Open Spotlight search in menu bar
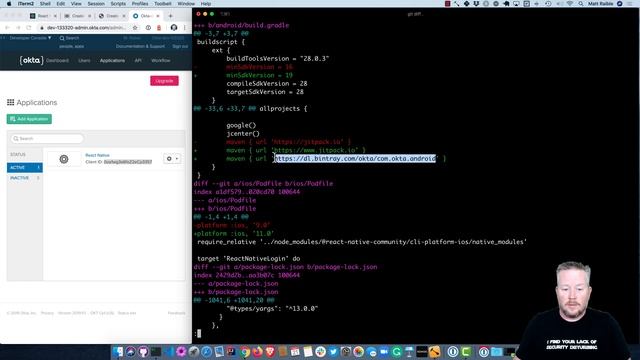The height and width of the screenshot is (360, 640). (x=580, y=4)
